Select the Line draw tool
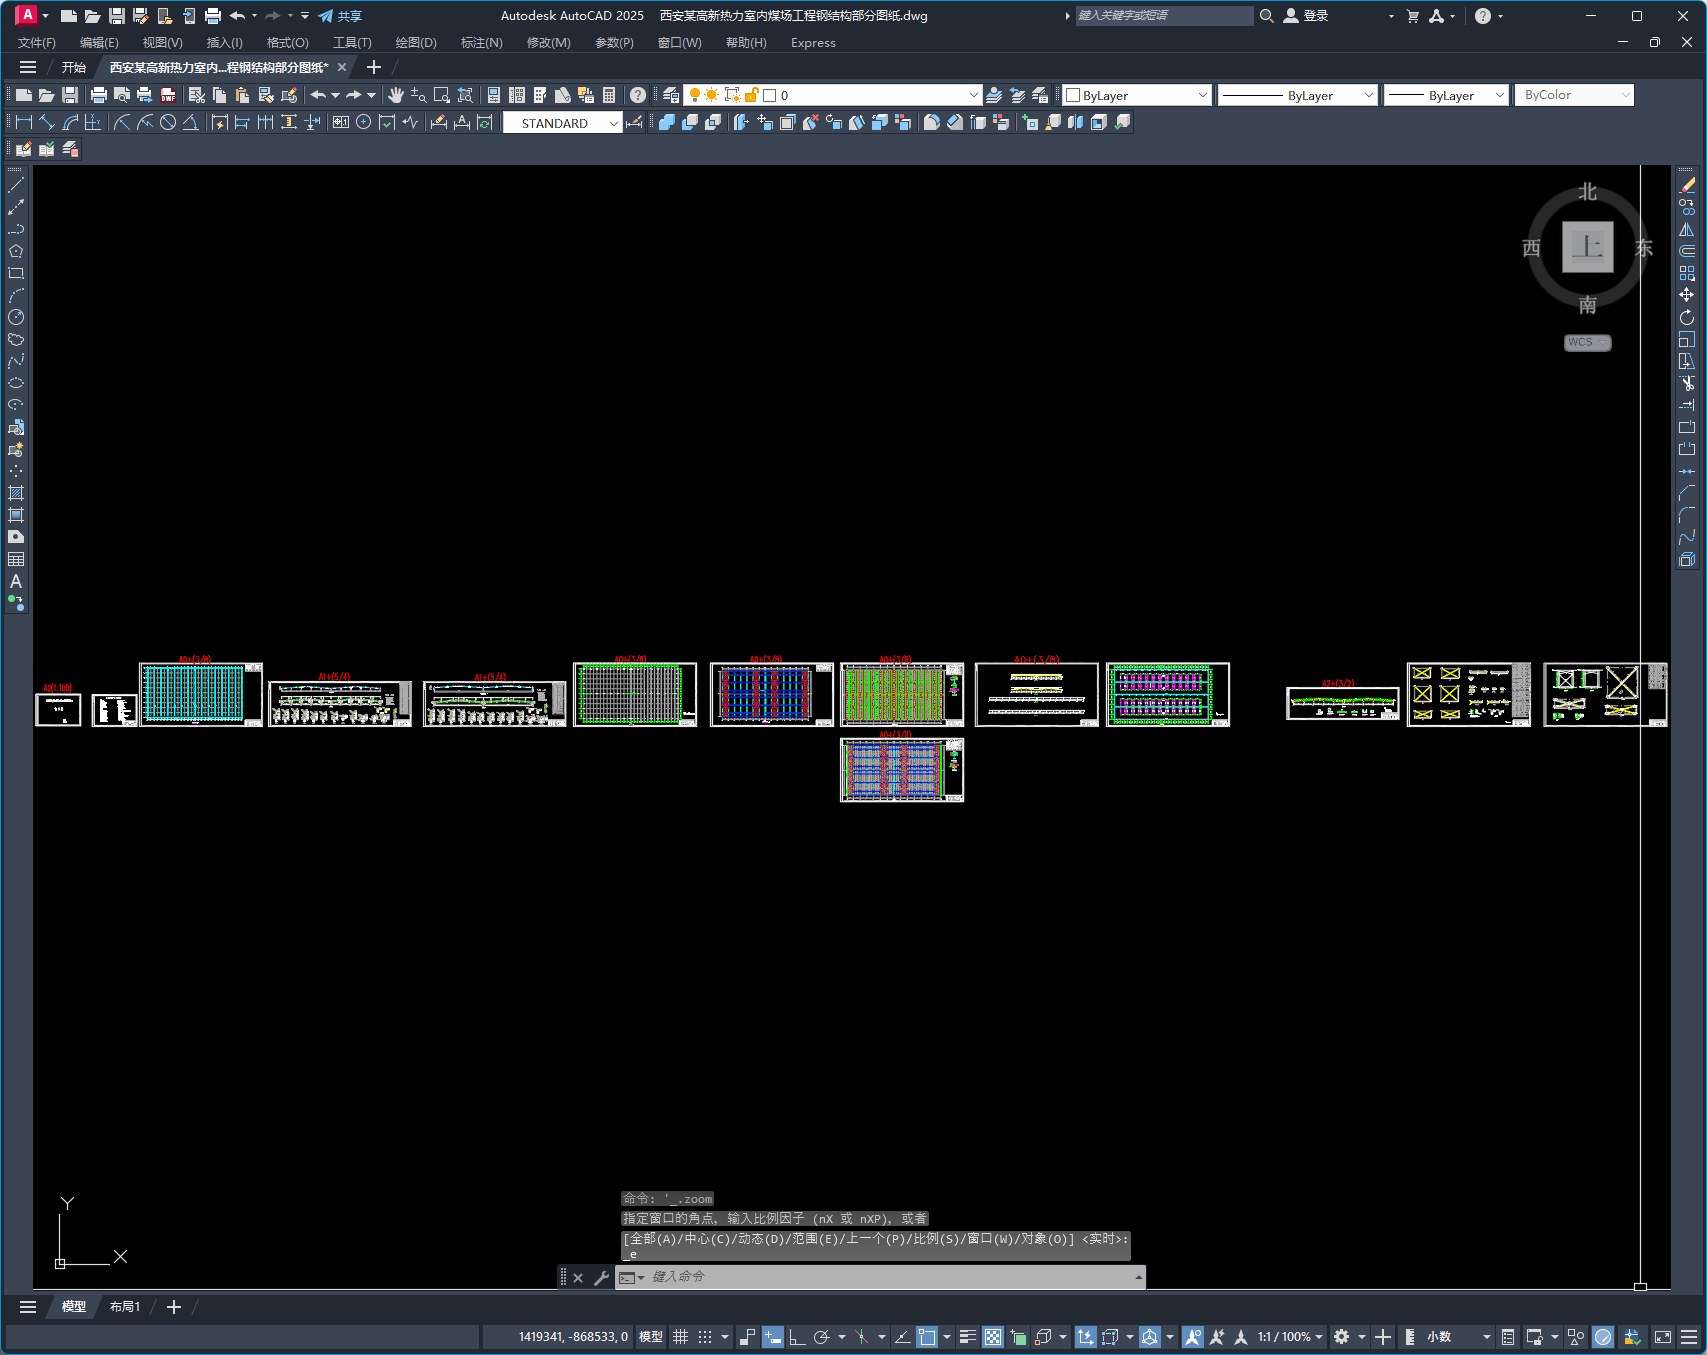This screenshot has width=1707, height=1355. [16, 185]
